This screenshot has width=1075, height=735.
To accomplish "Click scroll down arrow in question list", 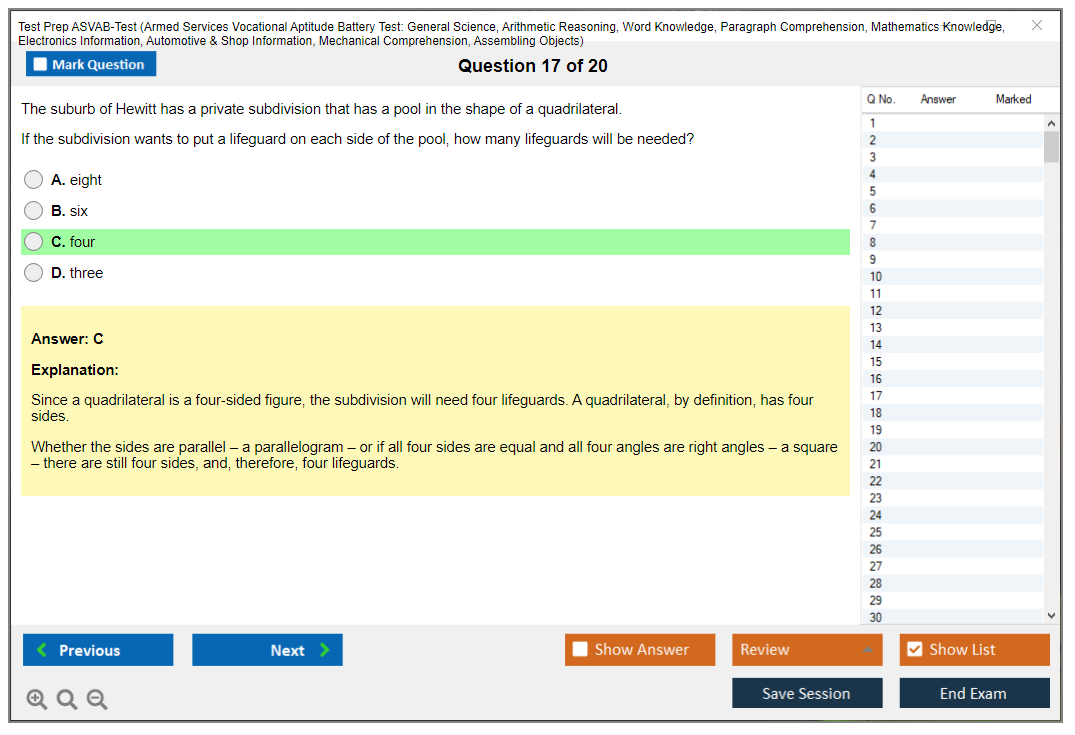I will pos(1051,616).
